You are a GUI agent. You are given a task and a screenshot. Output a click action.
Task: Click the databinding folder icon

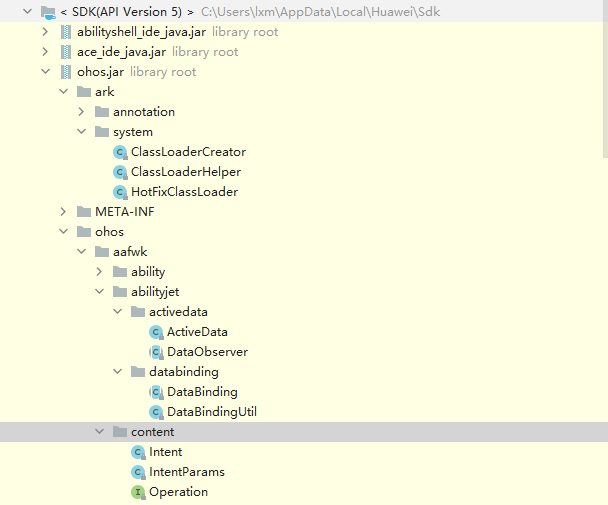[x=138, y=372]
